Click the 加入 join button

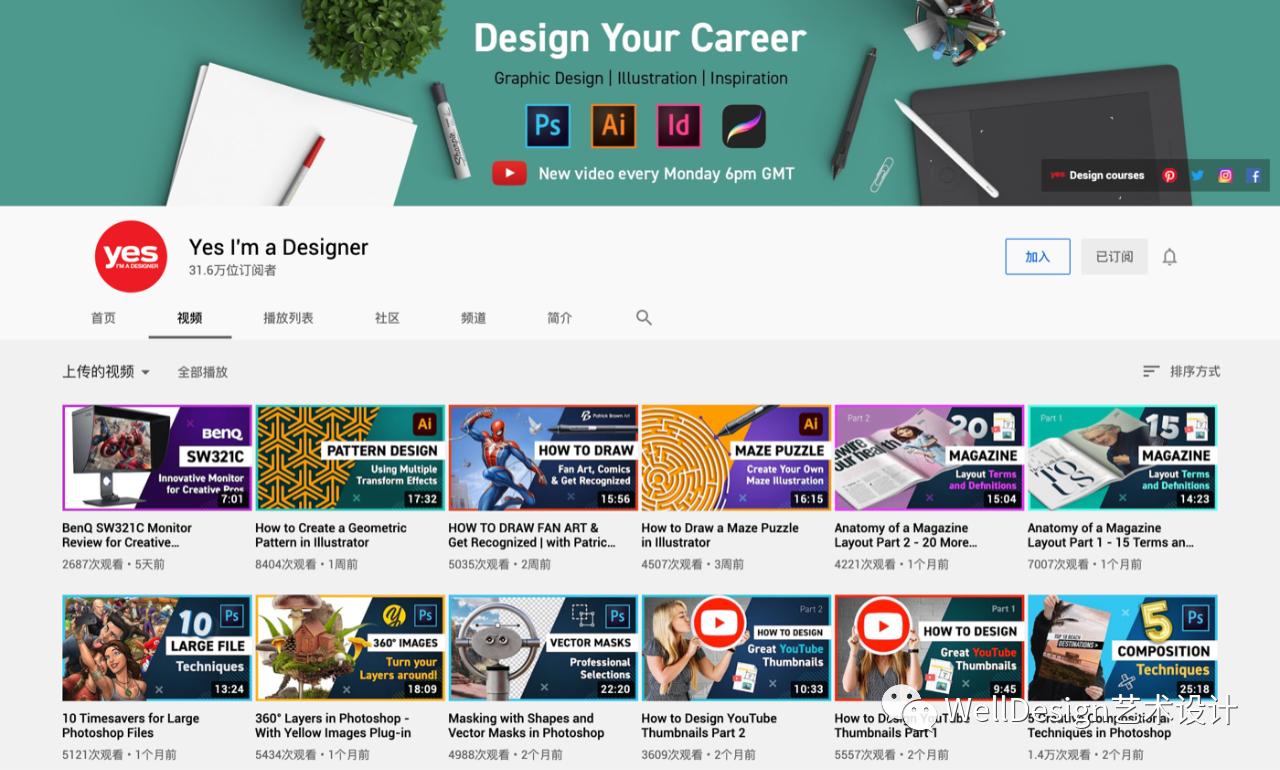pyautogui.click(x=1038, y=257)
